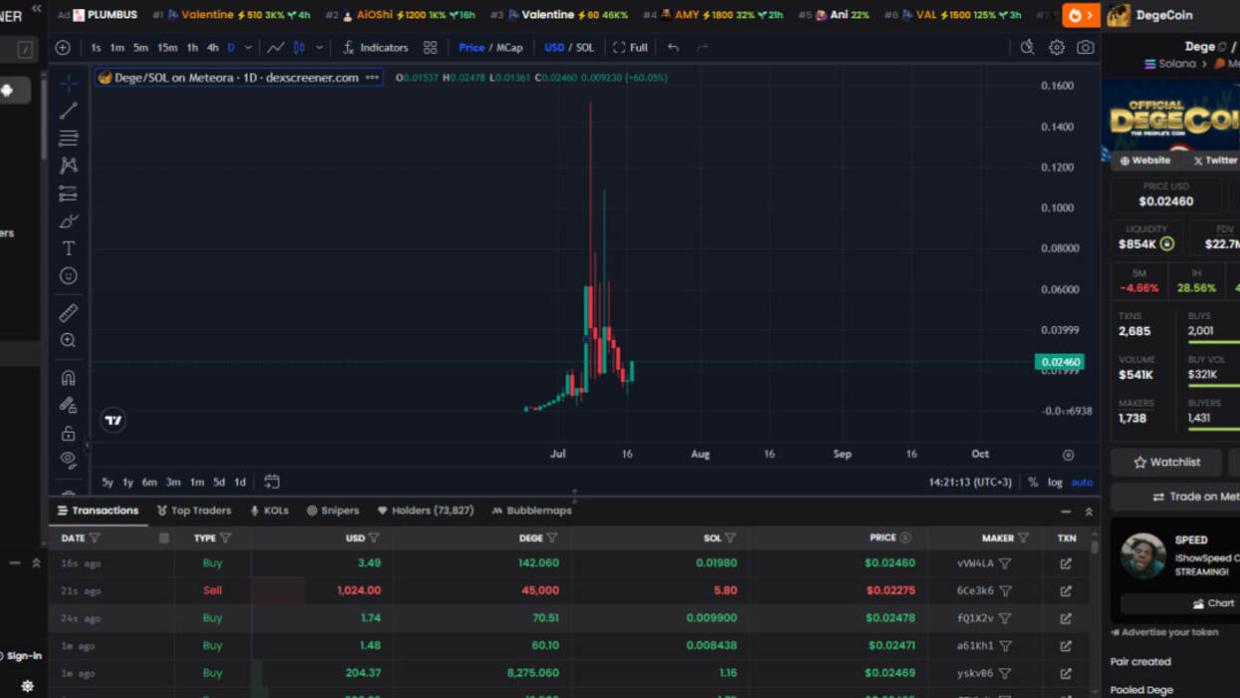
Task: Filter transactions by SOL amount
Action: pyautogui.click(x=730, y=538)
